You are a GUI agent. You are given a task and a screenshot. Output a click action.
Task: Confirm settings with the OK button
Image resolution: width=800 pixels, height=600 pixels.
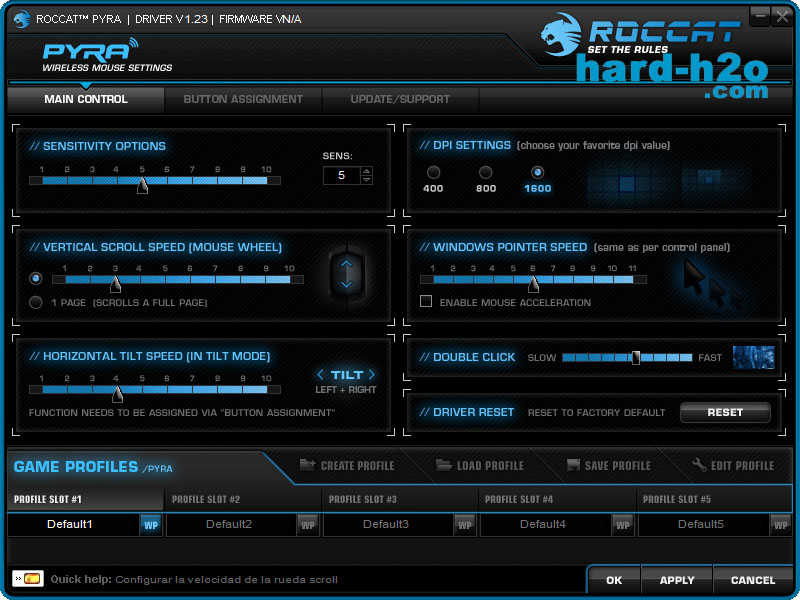click(x=614, y=580)
